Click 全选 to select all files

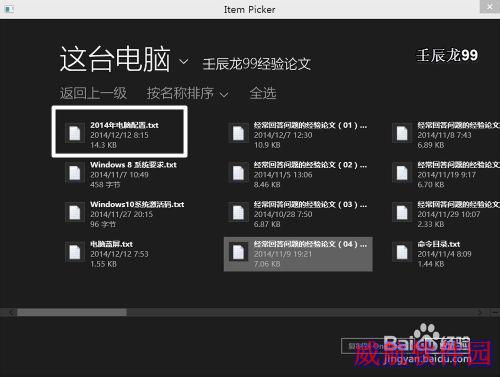pyautogui.click(x=263, y=93)
